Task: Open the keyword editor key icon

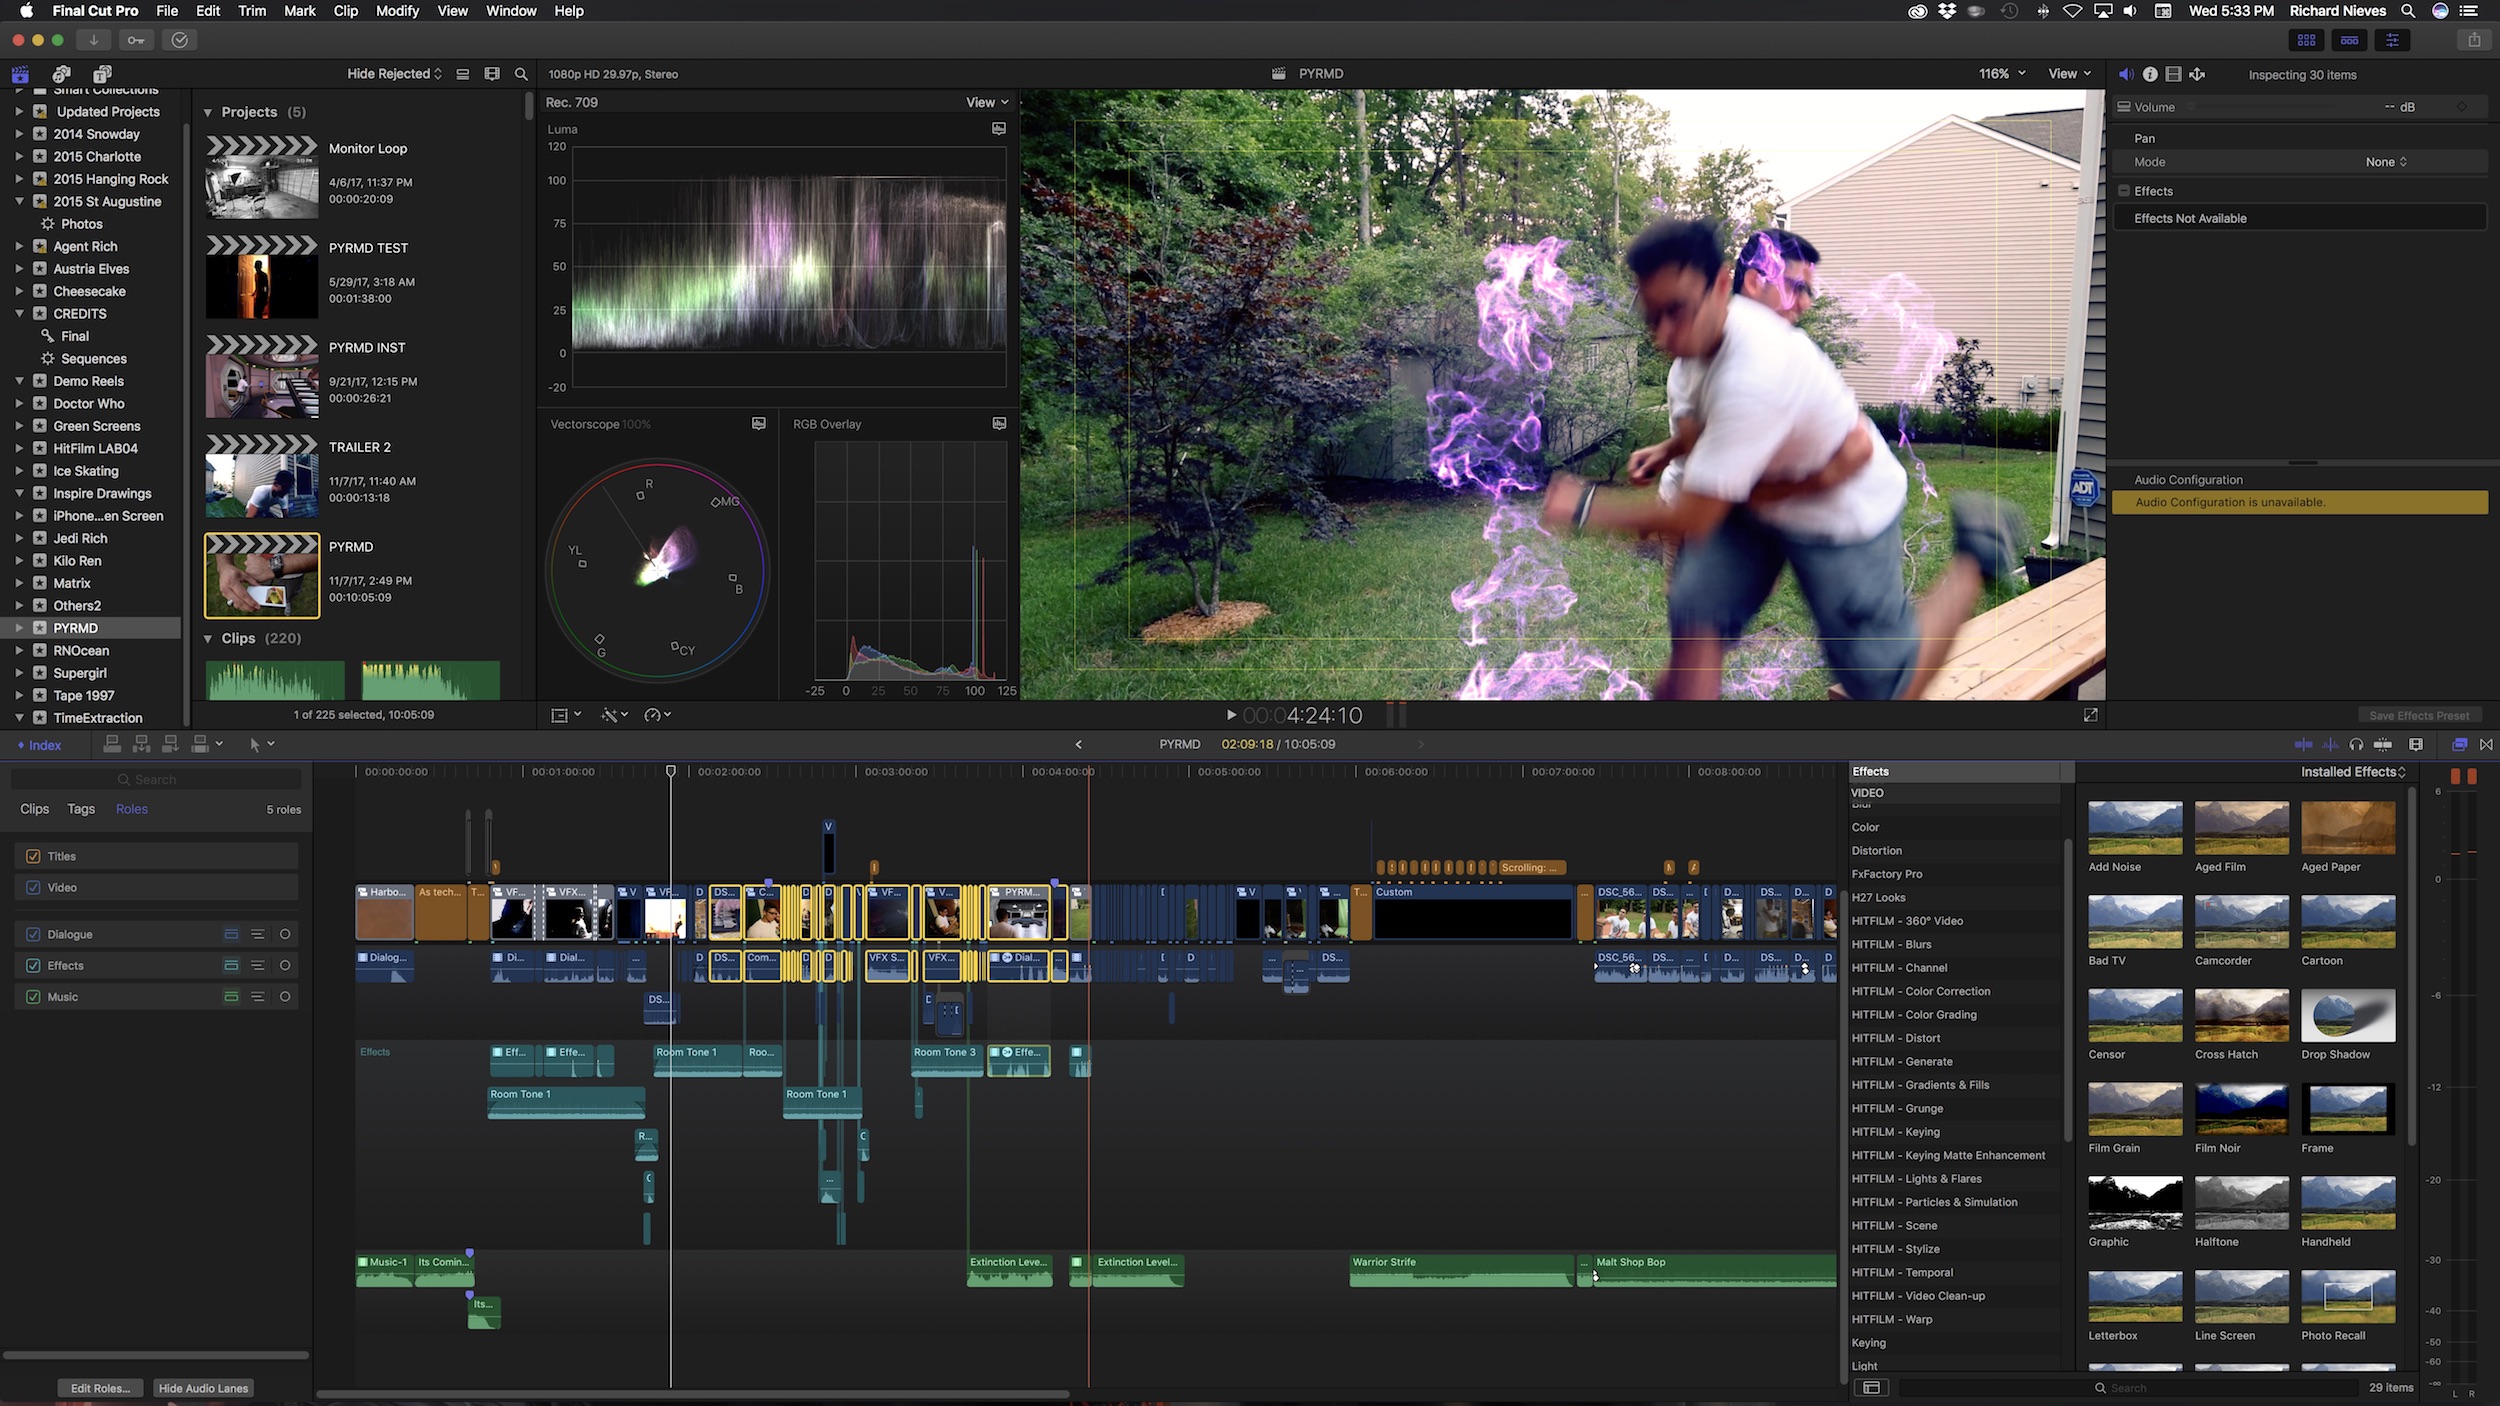Action: [136, 40]
